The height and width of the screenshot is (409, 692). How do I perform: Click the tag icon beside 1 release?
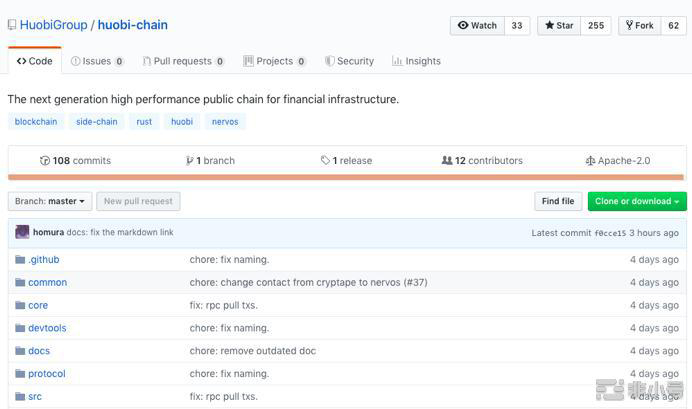click(325, 161)
